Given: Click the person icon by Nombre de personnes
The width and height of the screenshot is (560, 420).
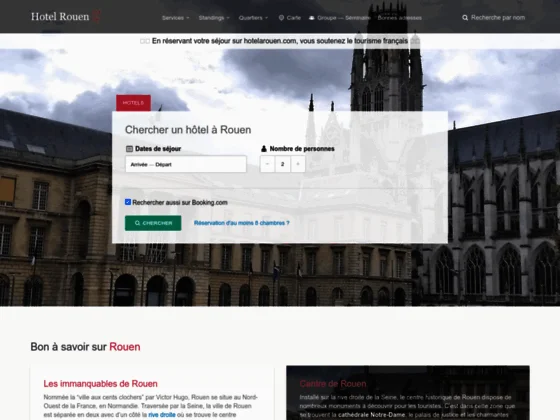Looking at the screenshot, I should (264, 149).
